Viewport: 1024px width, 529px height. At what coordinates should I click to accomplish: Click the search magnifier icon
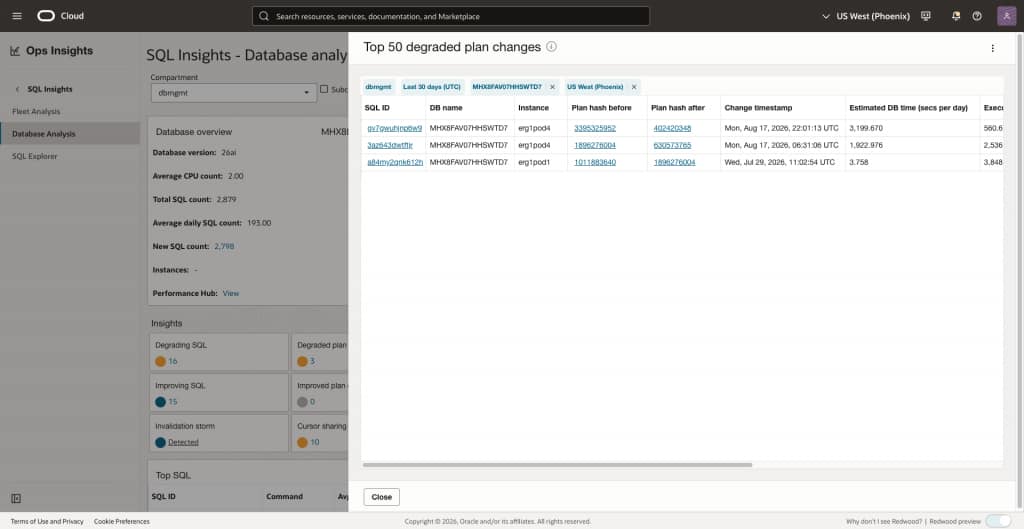click(264, 16)
